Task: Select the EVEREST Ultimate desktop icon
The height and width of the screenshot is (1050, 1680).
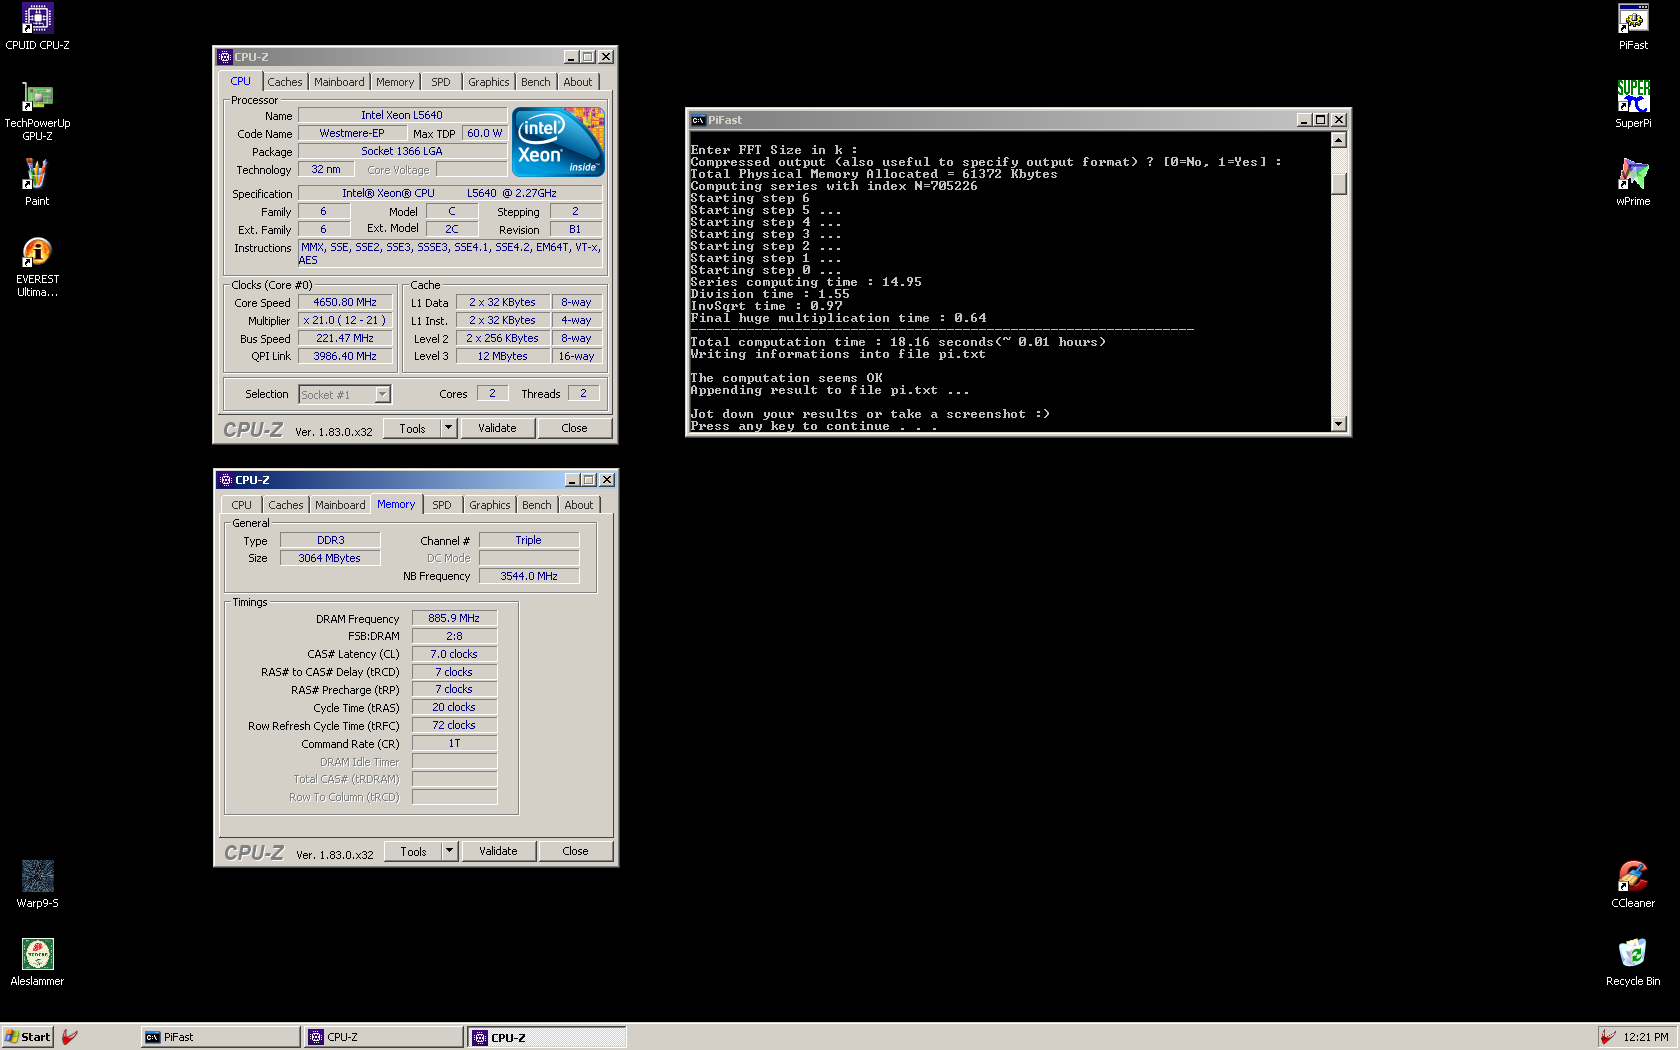Action: click(x=37, y=267)
